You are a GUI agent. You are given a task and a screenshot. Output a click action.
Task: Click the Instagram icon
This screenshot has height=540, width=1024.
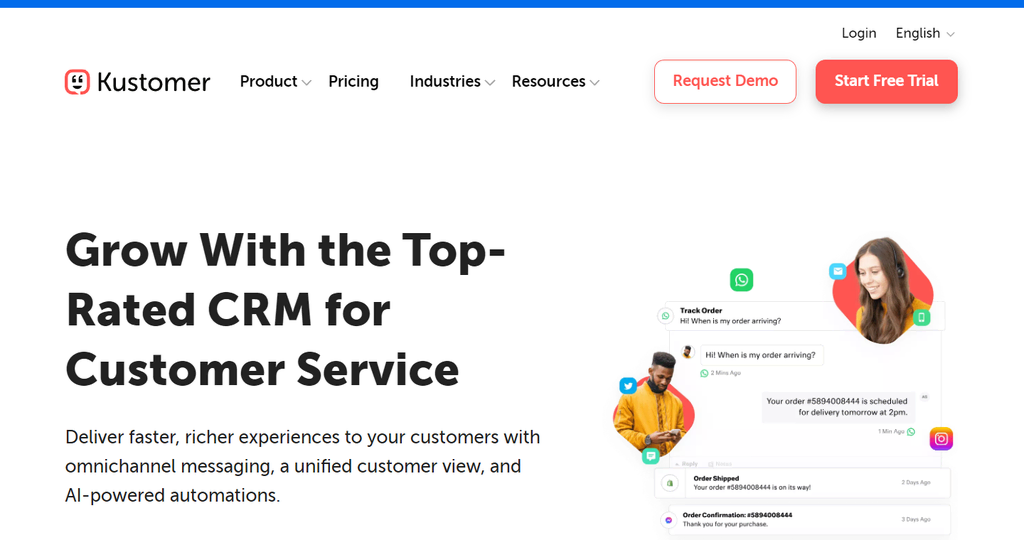(x=940, y=438)
